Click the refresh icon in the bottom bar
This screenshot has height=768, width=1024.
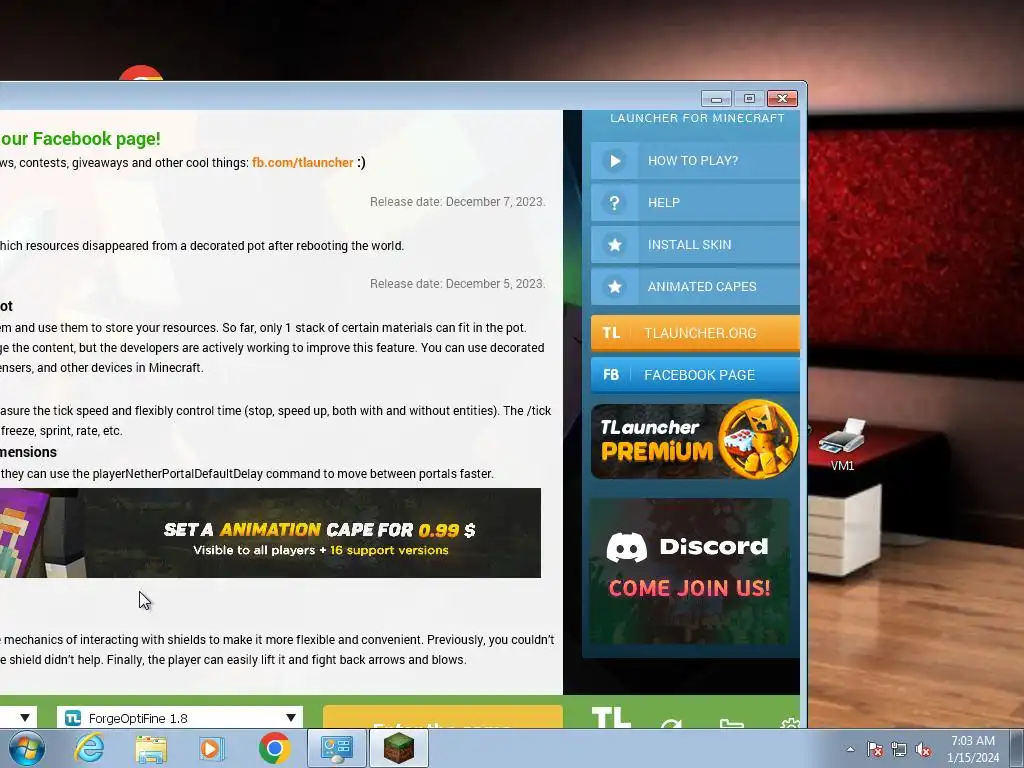click(671, 724)
